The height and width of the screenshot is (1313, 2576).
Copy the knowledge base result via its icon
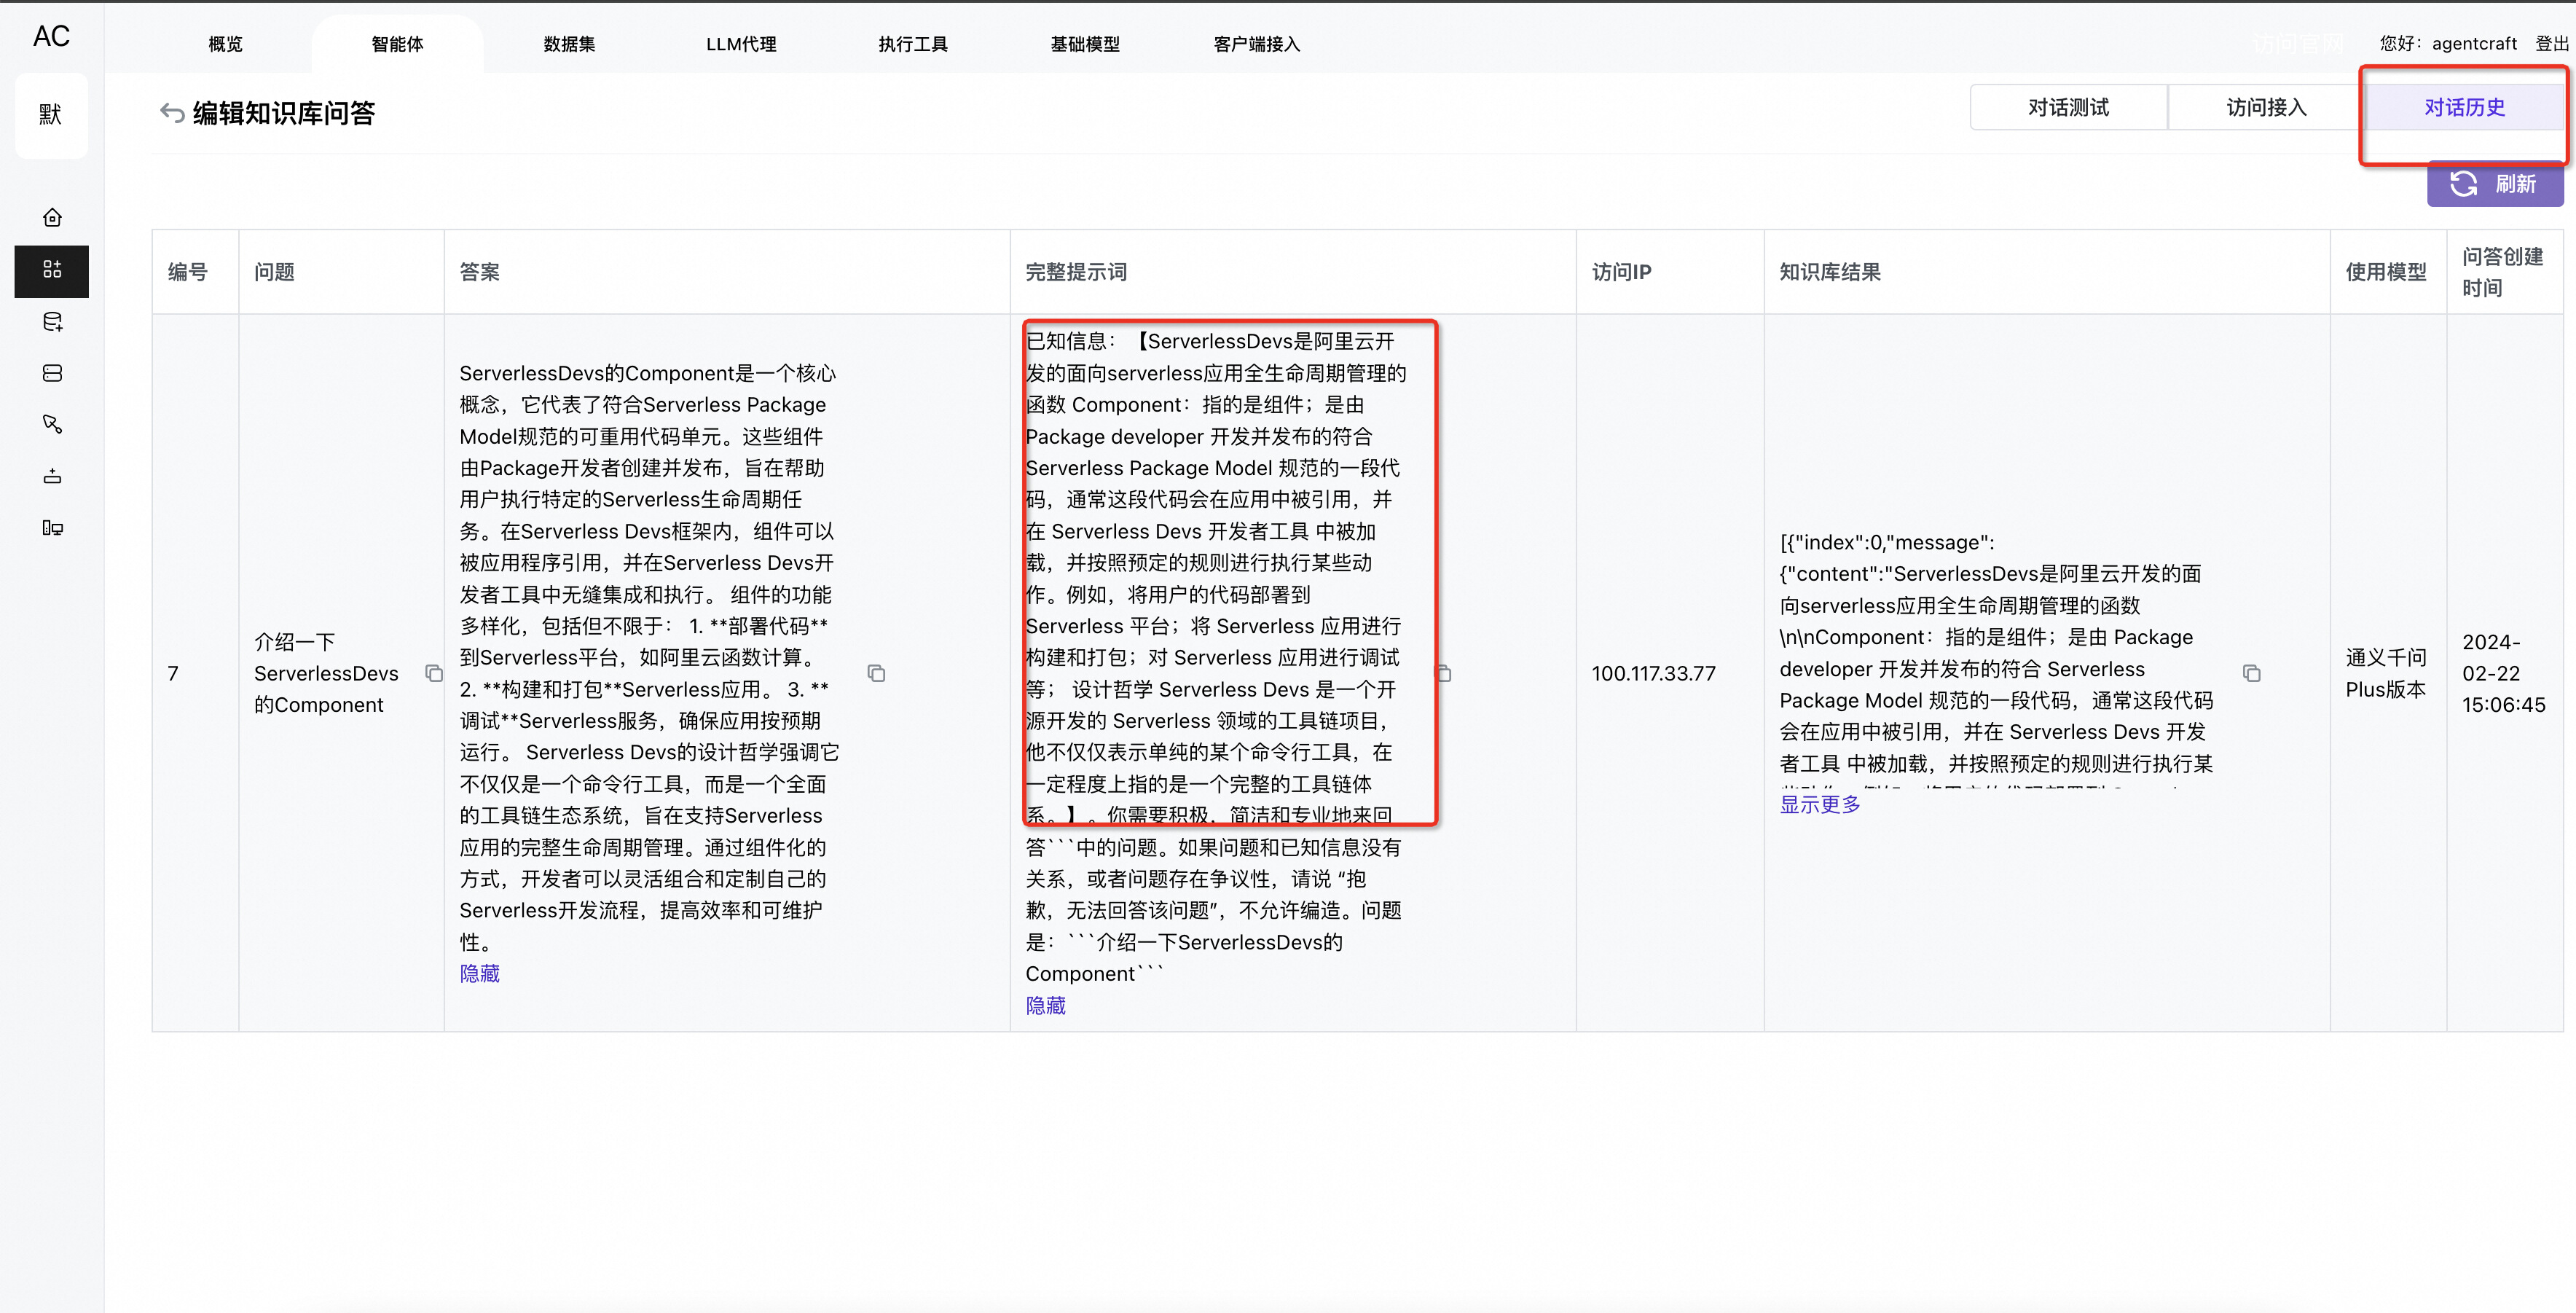(x=2251, y=673)
